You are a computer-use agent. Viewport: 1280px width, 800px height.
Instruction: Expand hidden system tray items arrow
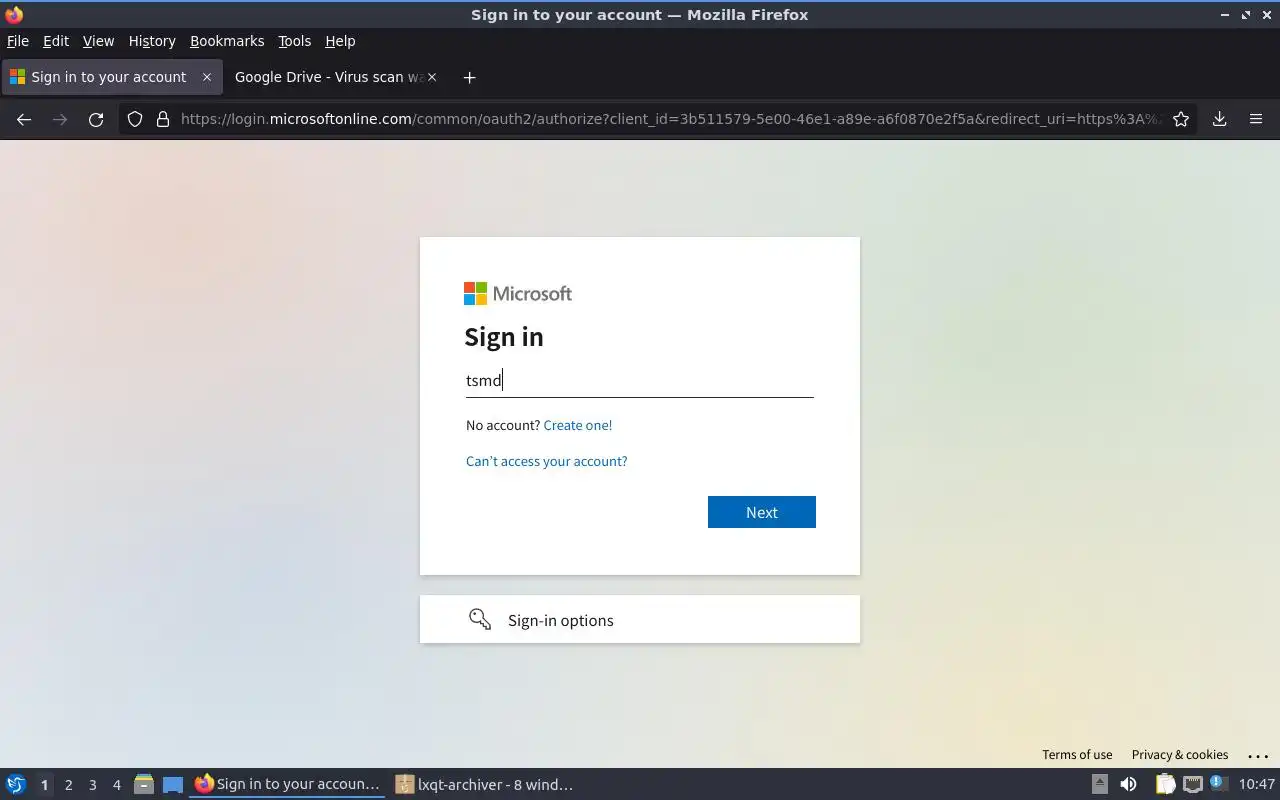1099,784
